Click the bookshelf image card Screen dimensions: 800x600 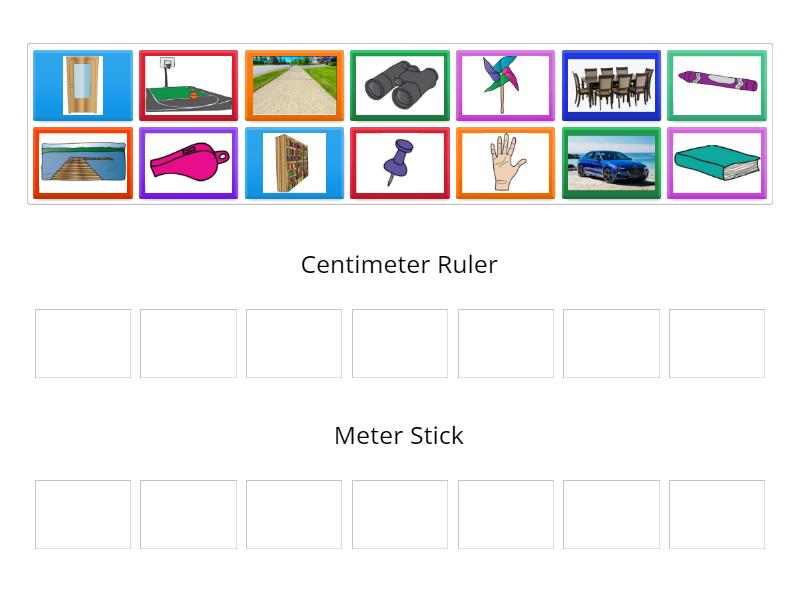pyautogui.click(x=294, y=163)
